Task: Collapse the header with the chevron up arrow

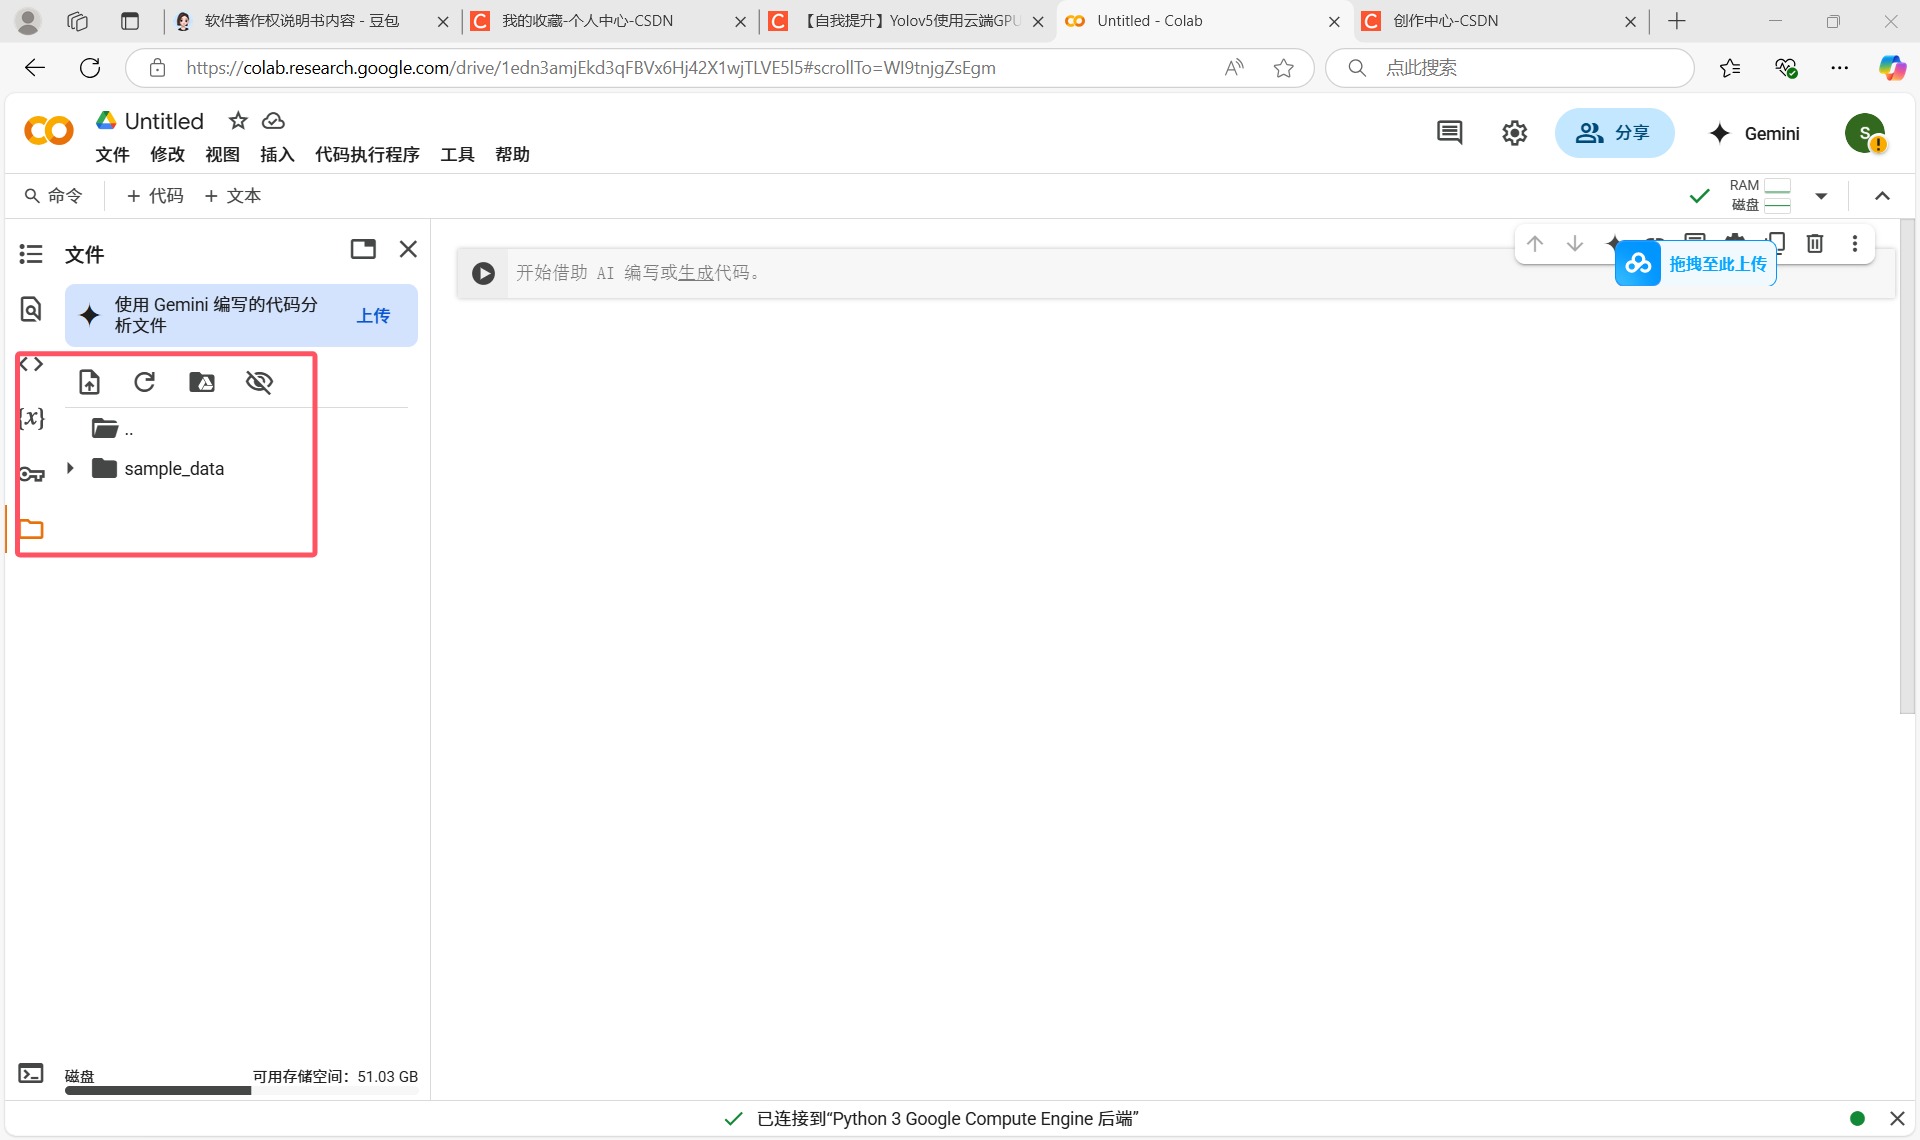Action: [x=1882, y=196]
